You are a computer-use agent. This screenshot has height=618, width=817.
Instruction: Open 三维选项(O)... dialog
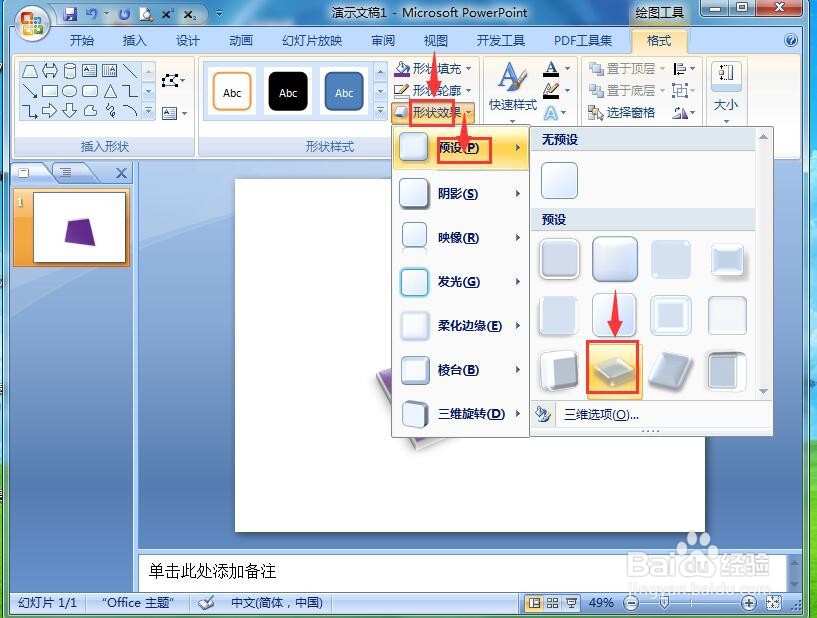click(601, 415)
